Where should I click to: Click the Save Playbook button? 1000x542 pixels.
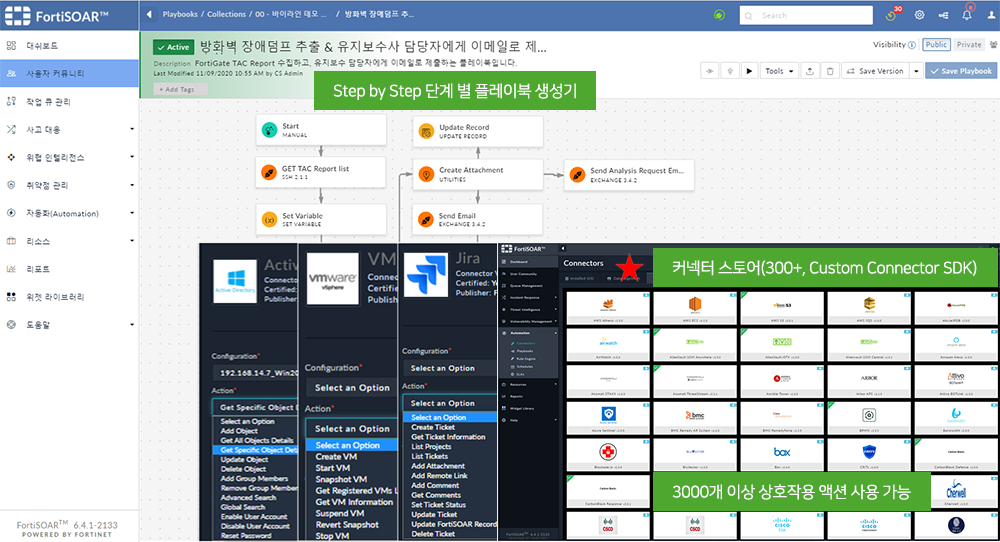coord(960,71)
